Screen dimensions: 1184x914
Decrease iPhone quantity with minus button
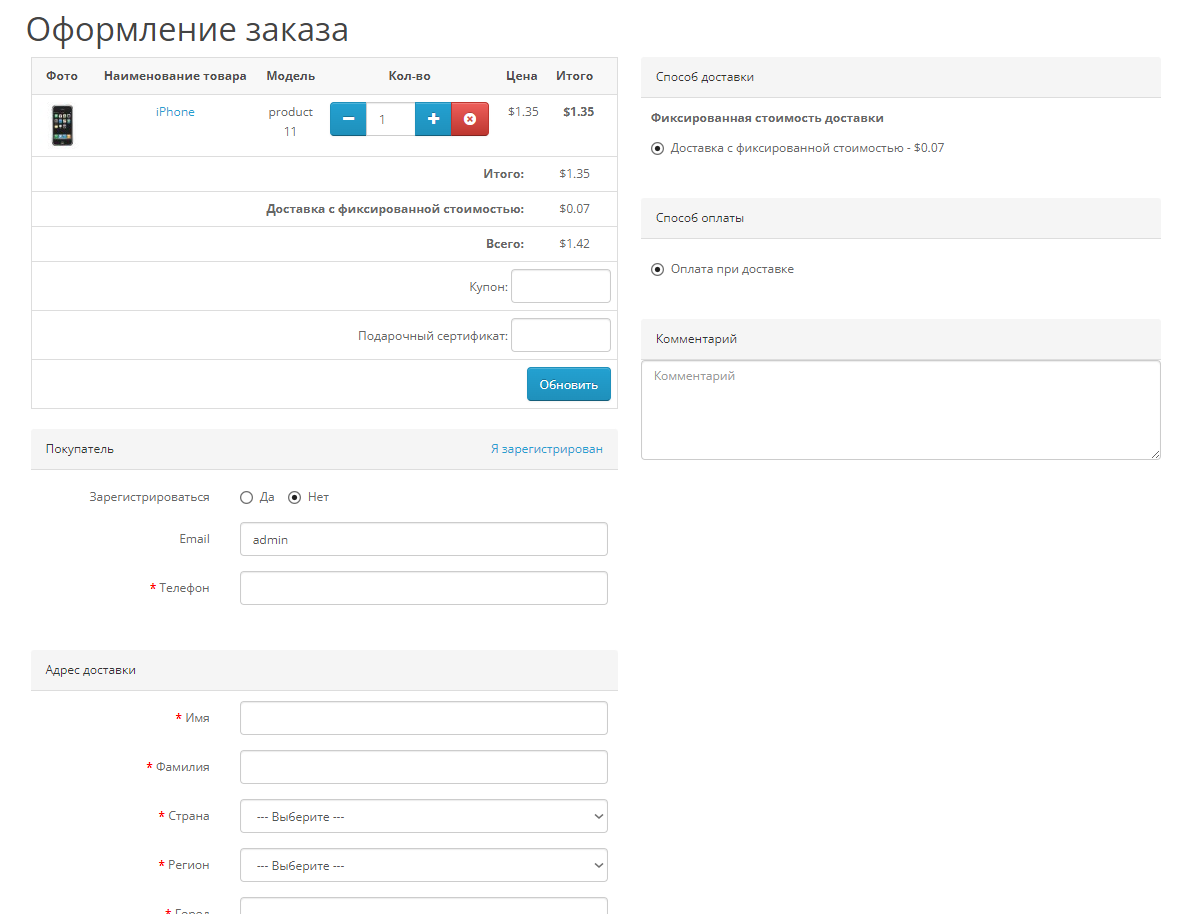[348, 119]
